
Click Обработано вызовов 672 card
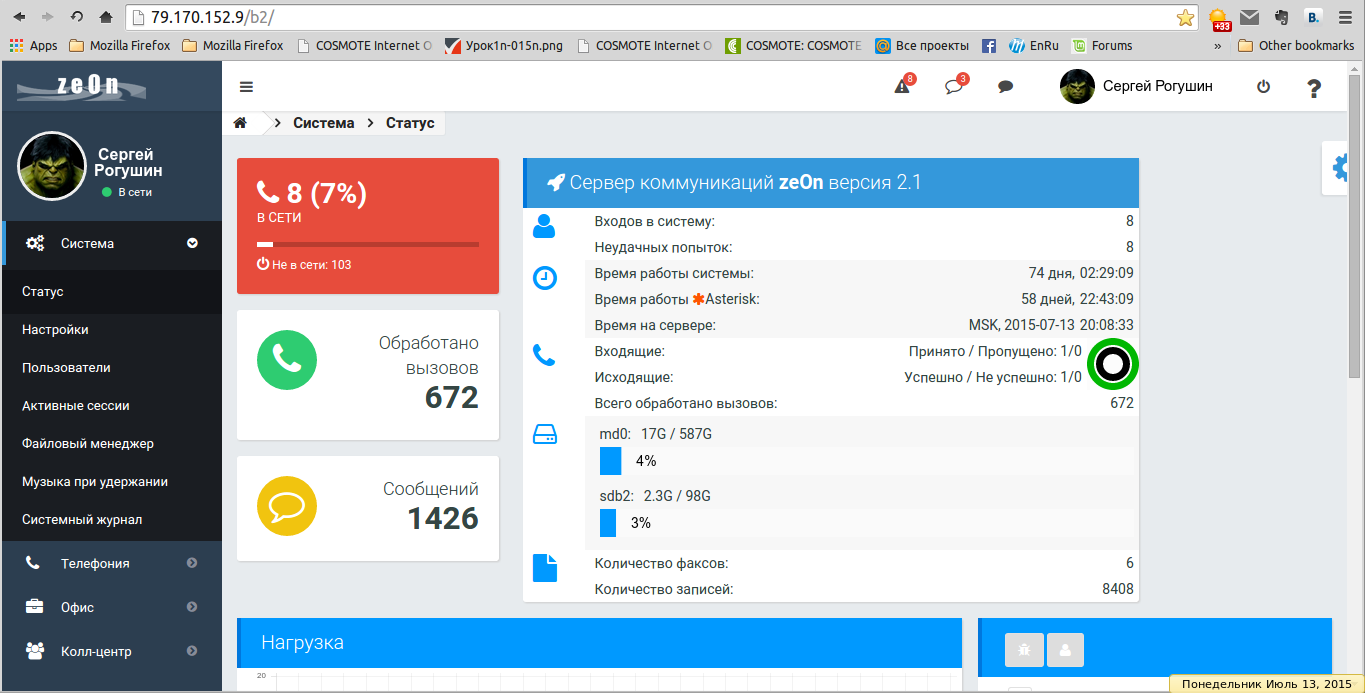click(x=368, y=375)
